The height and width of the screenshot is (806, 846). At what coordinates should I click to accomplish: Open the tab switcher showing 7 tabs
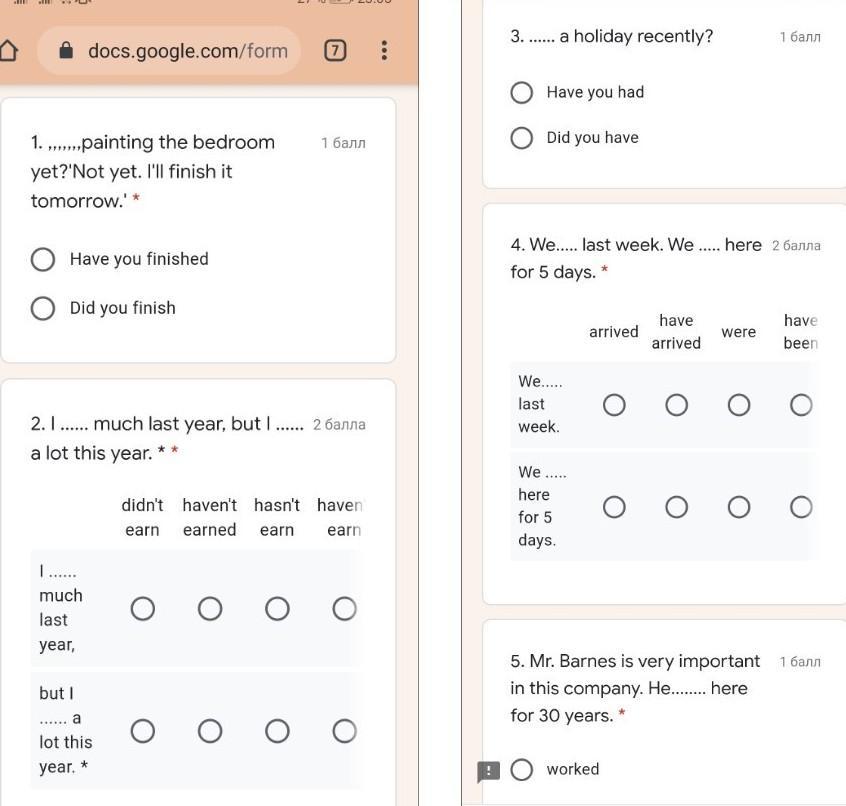[335, 51]
